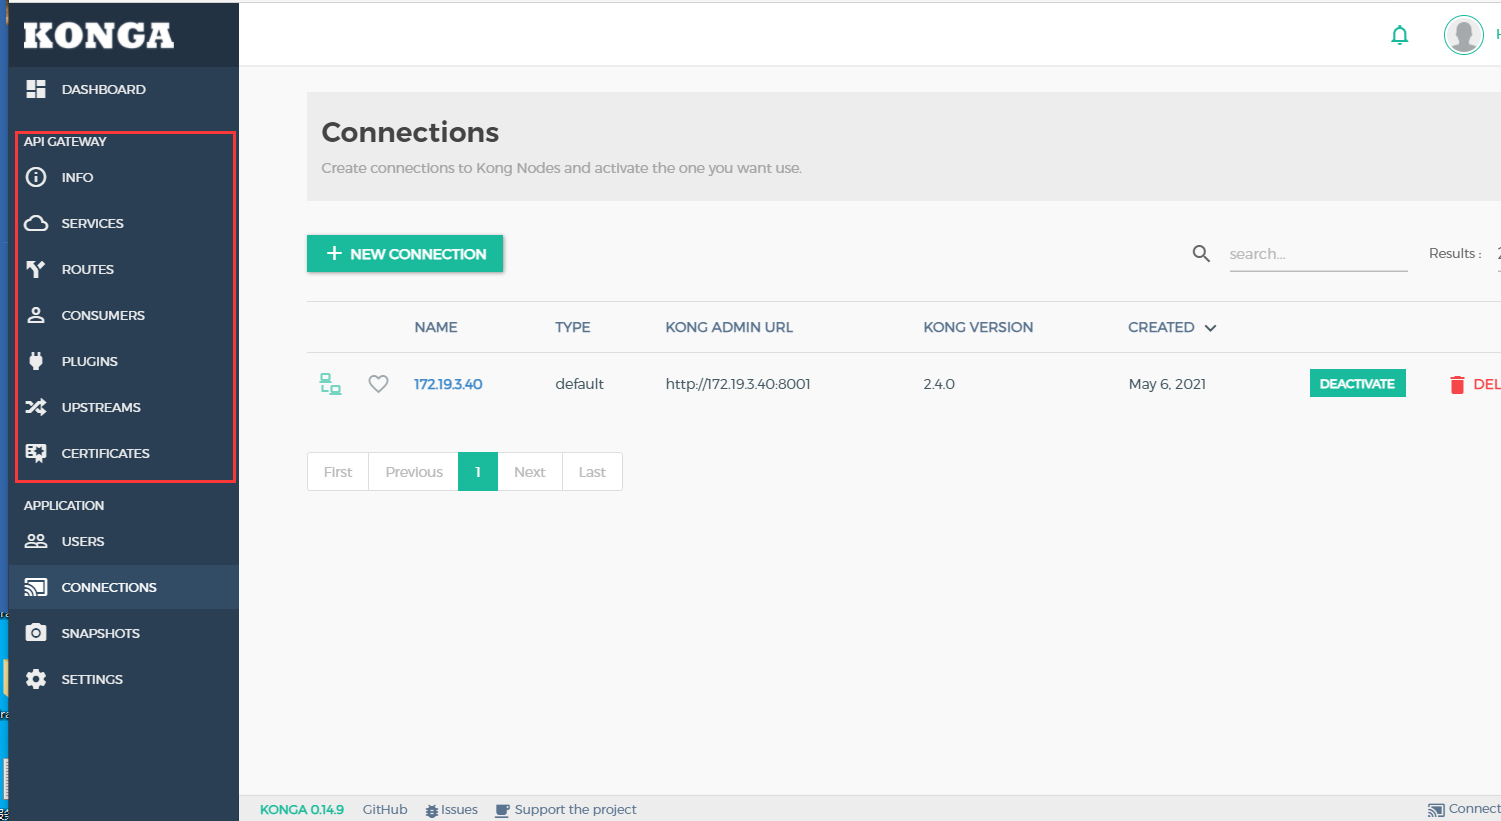Click the Dashboard grid icon
Image resolution: width=1501 pixels, height=821 pixels.
coord(36,89)
